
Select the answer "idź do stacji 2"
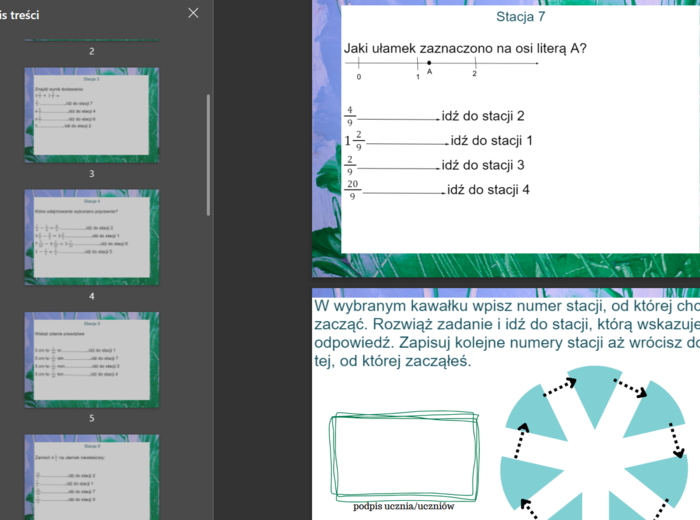tap(477, 116)
